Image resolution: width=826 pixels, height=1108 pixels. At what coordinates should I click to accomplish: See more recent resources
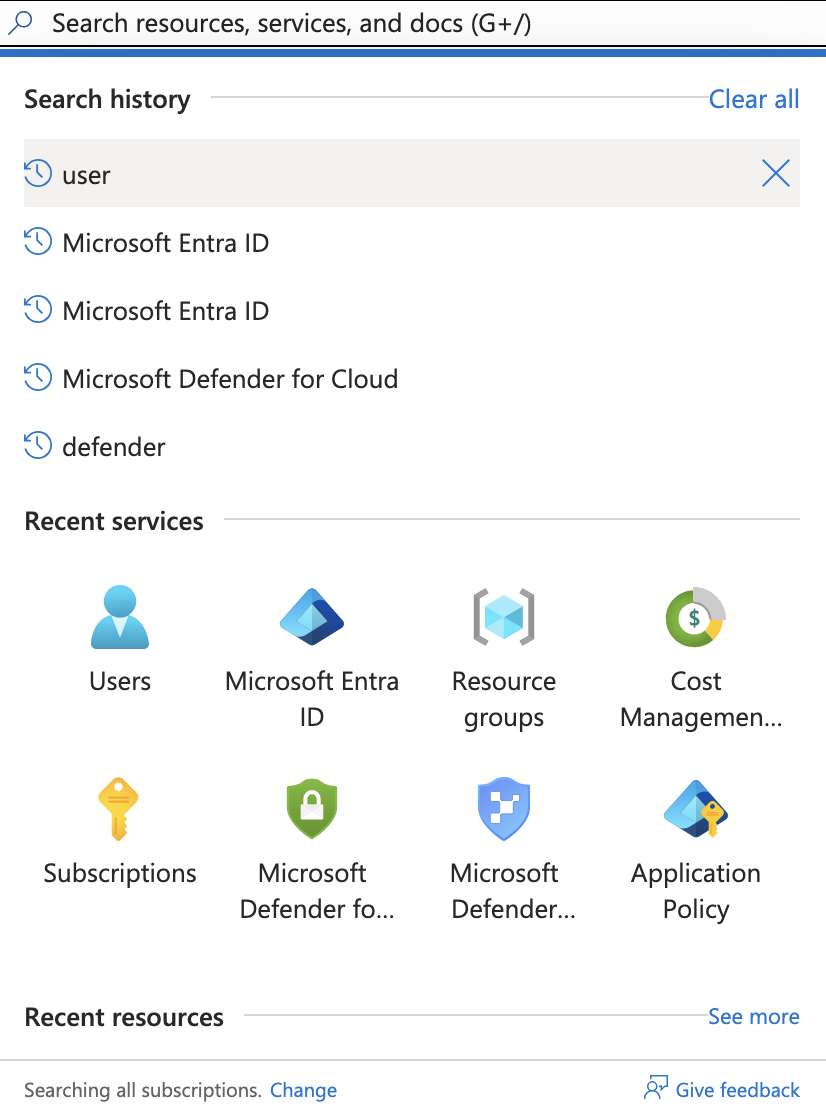click(754, 1016)
